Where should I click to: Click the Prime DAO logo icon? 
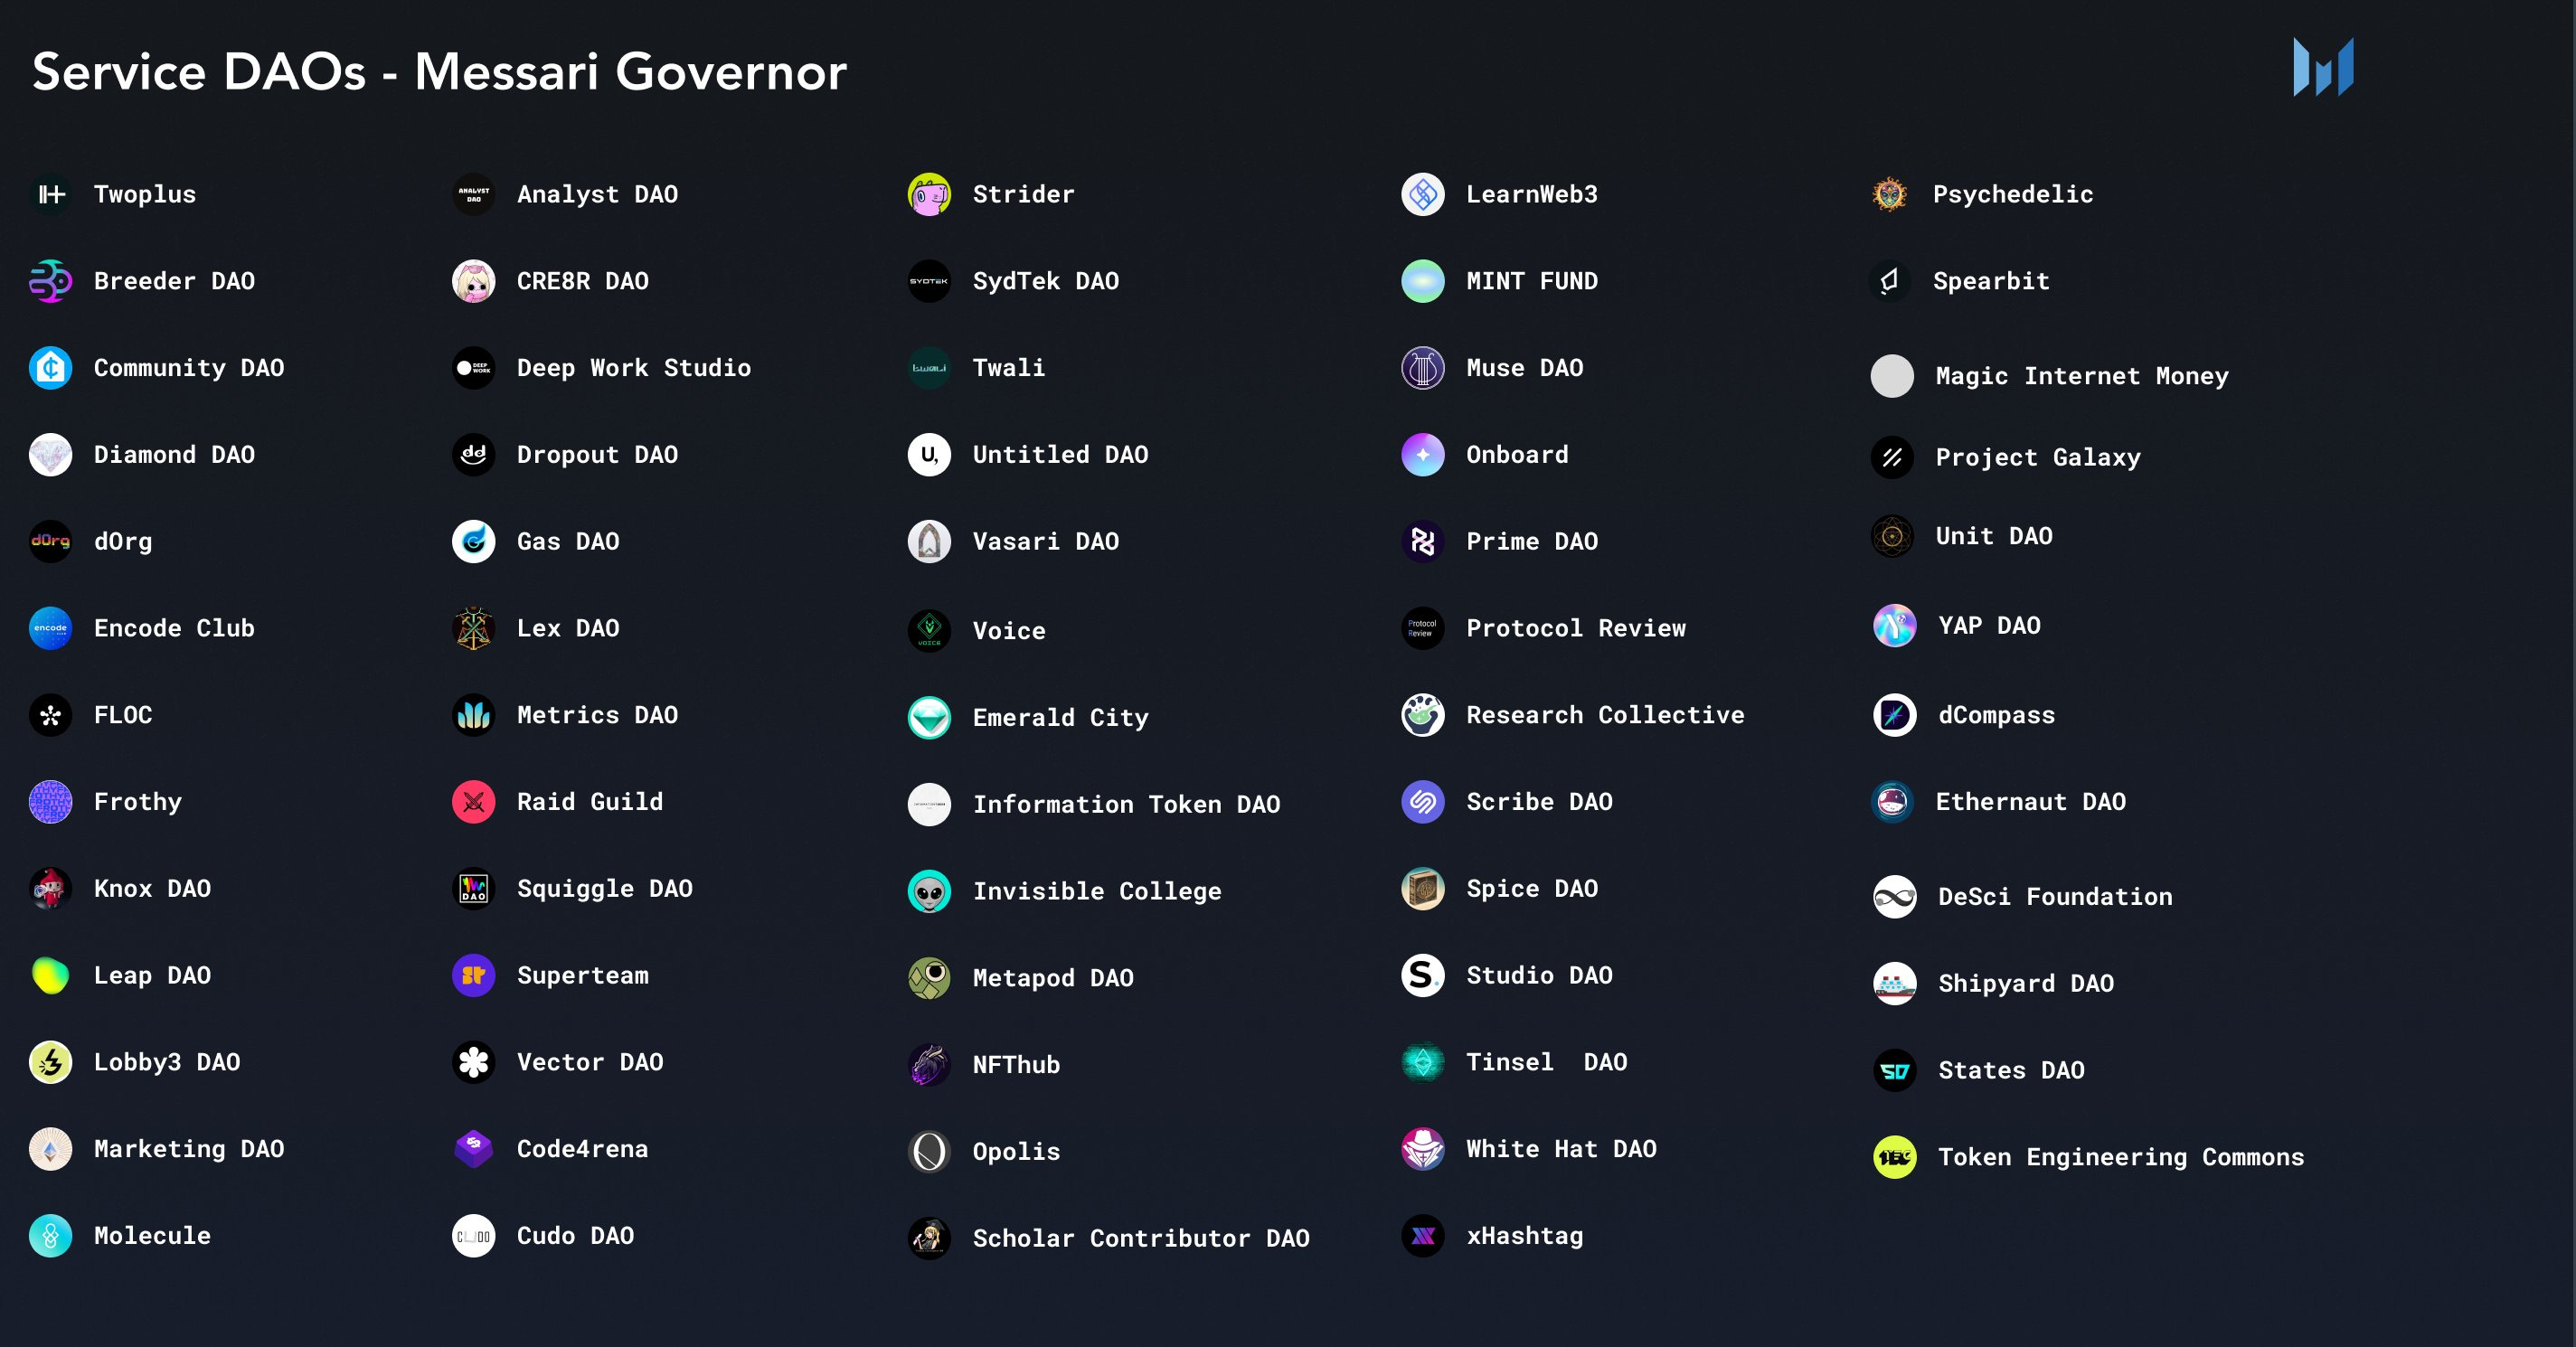coord(1422,541)
